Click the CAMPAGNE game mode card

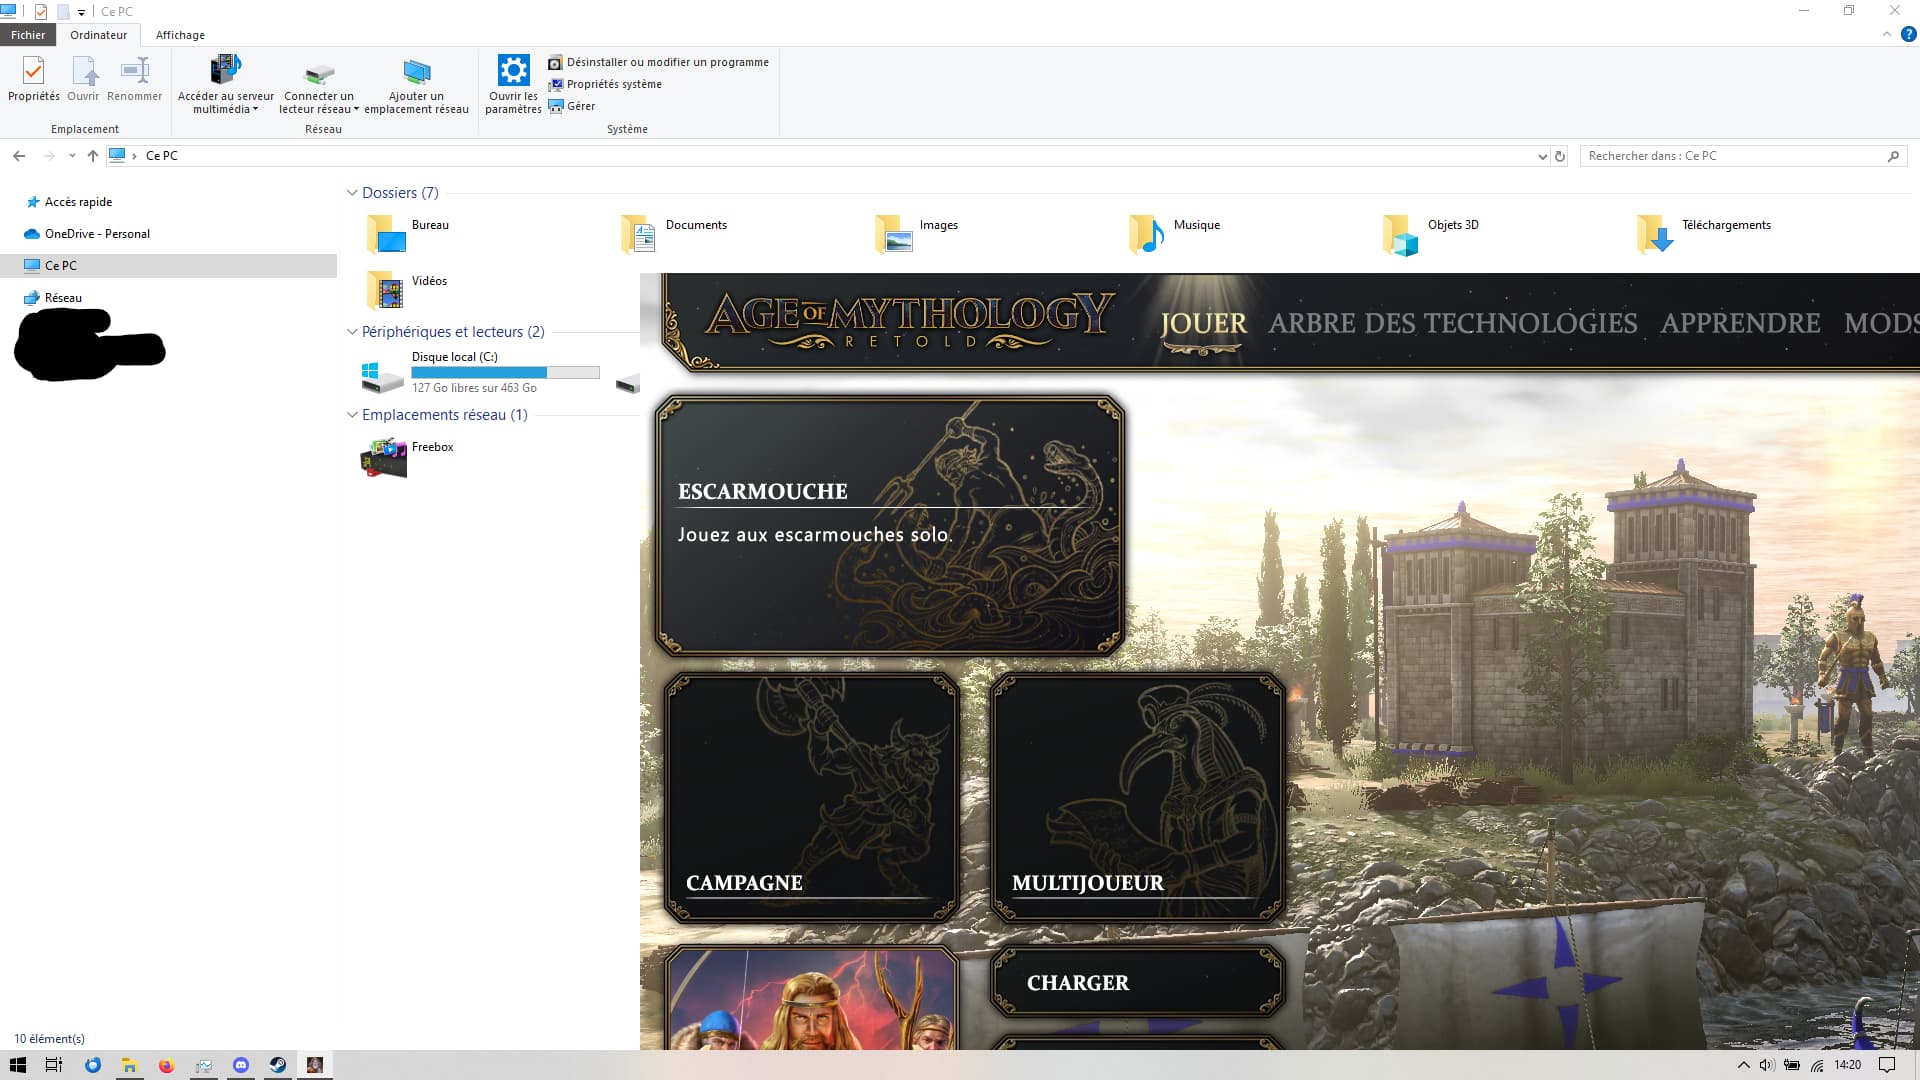[x=811, y=797]
